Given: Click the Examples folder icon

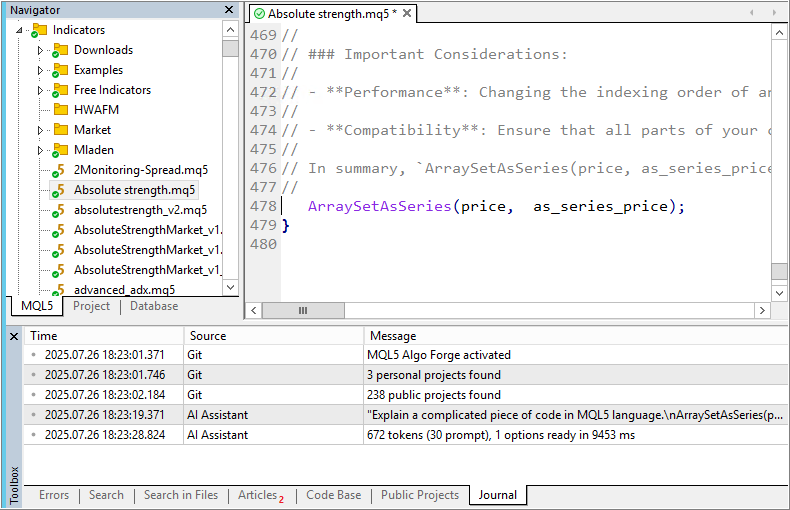Looking at the screenshot, I should [60, 70].
